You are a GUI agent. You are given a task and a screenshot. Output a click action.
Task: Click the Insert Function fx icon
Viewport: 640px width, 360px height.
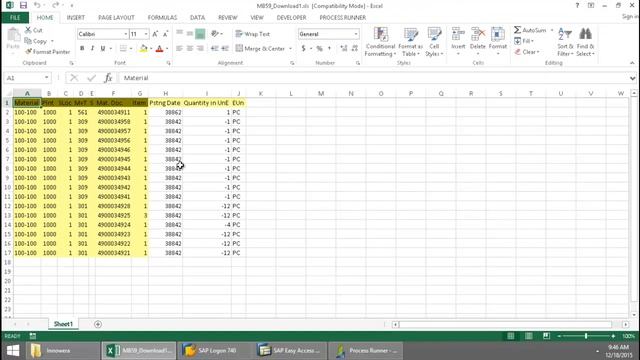tap(108, 78)
